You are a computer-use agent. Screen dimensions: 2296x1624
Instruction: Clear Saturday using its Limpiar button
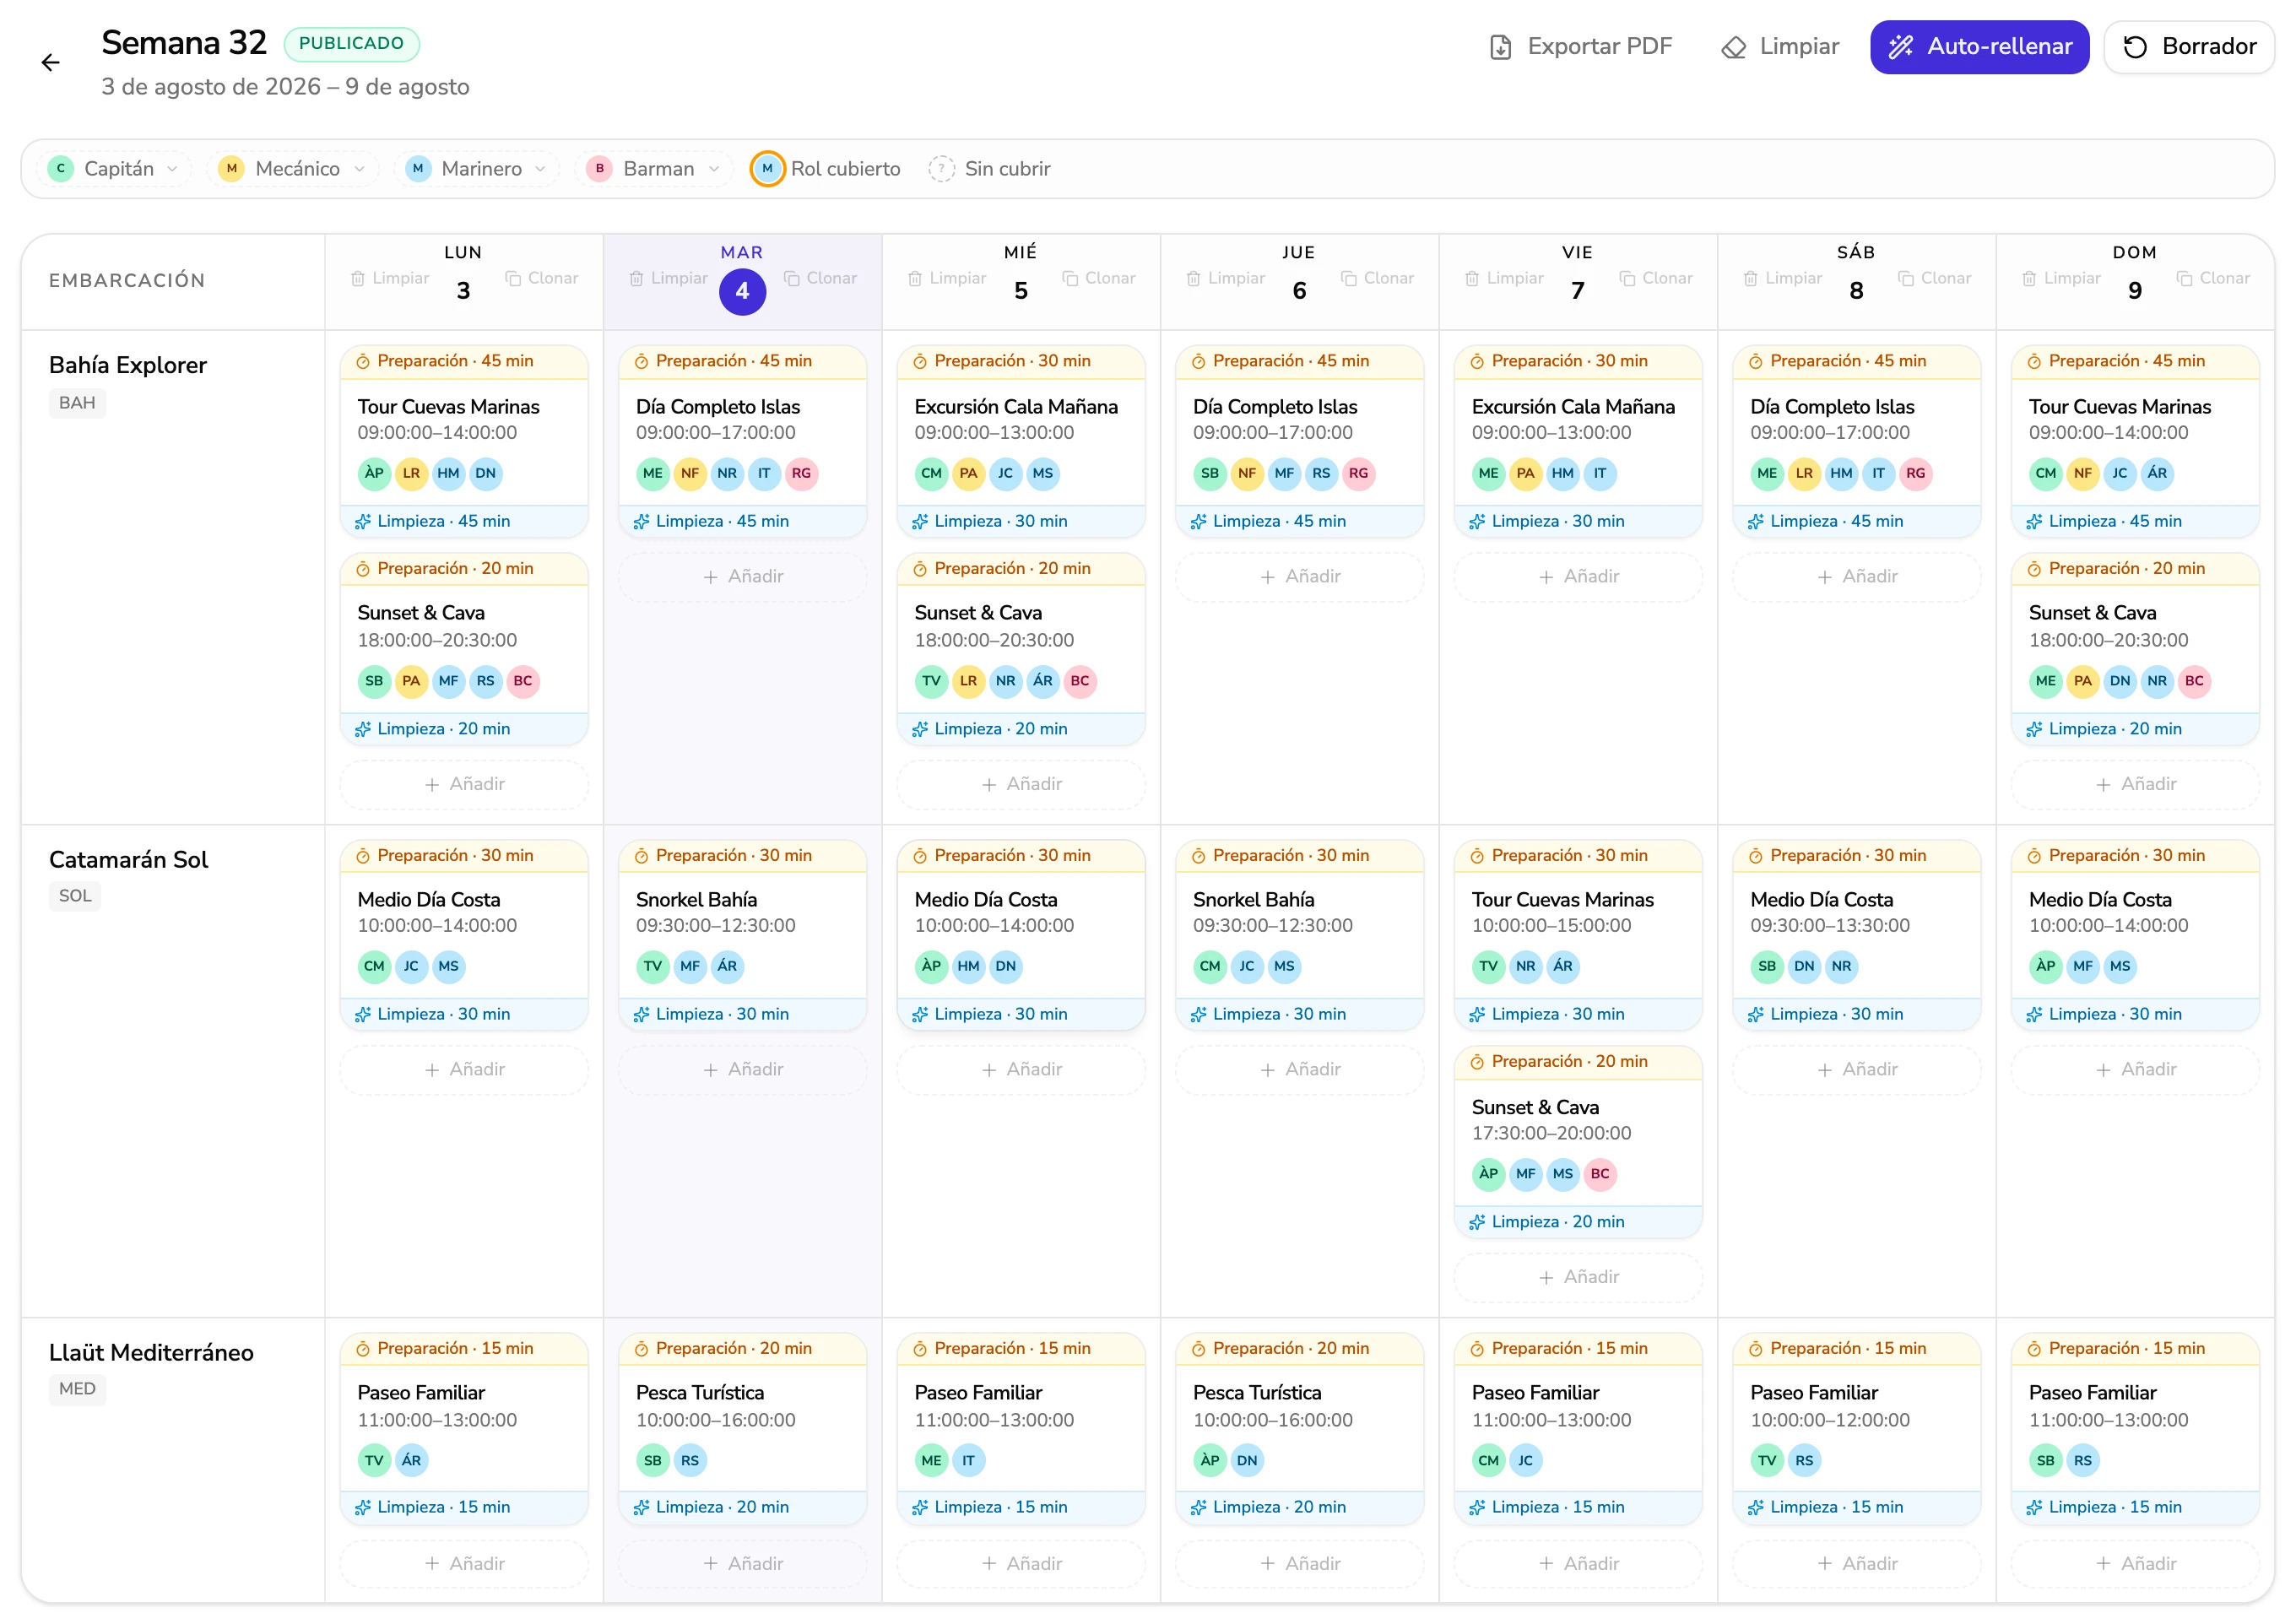click(x=1783, y=279)
